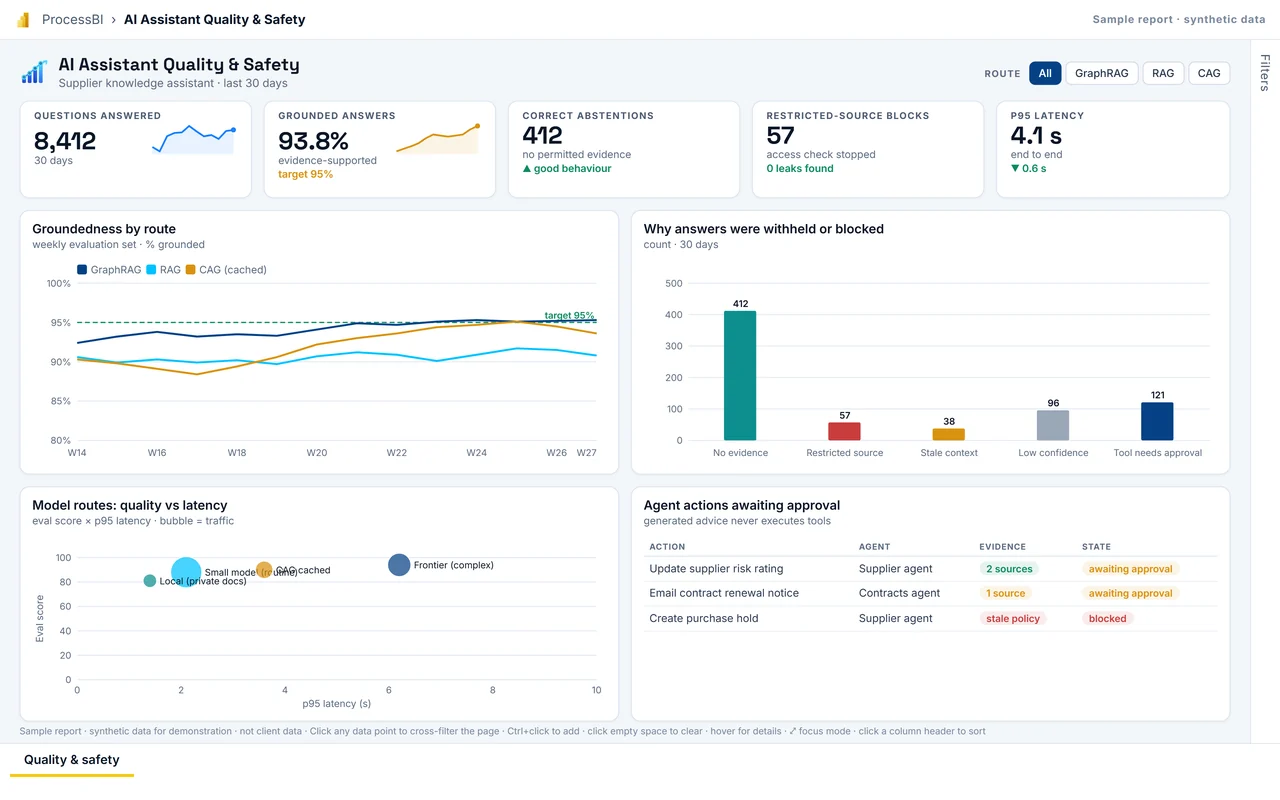The width and height of the screenshot is (1280, 800).
Task: Click the RAG legend color swatch
Action: (151, 270)
